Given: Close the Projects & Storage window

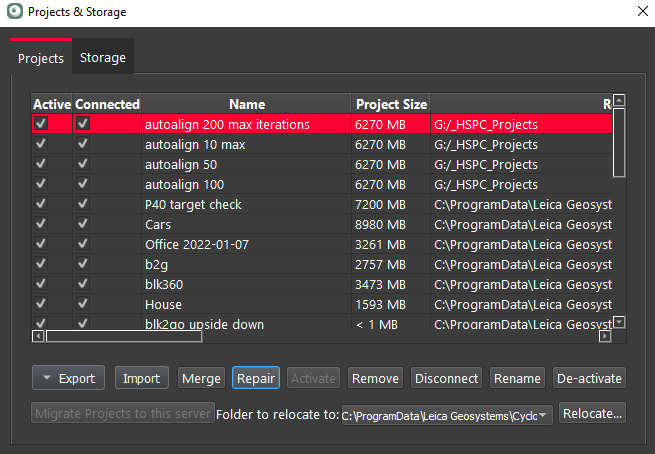Looking at the screenshot, I should click(x=641, y=12).
